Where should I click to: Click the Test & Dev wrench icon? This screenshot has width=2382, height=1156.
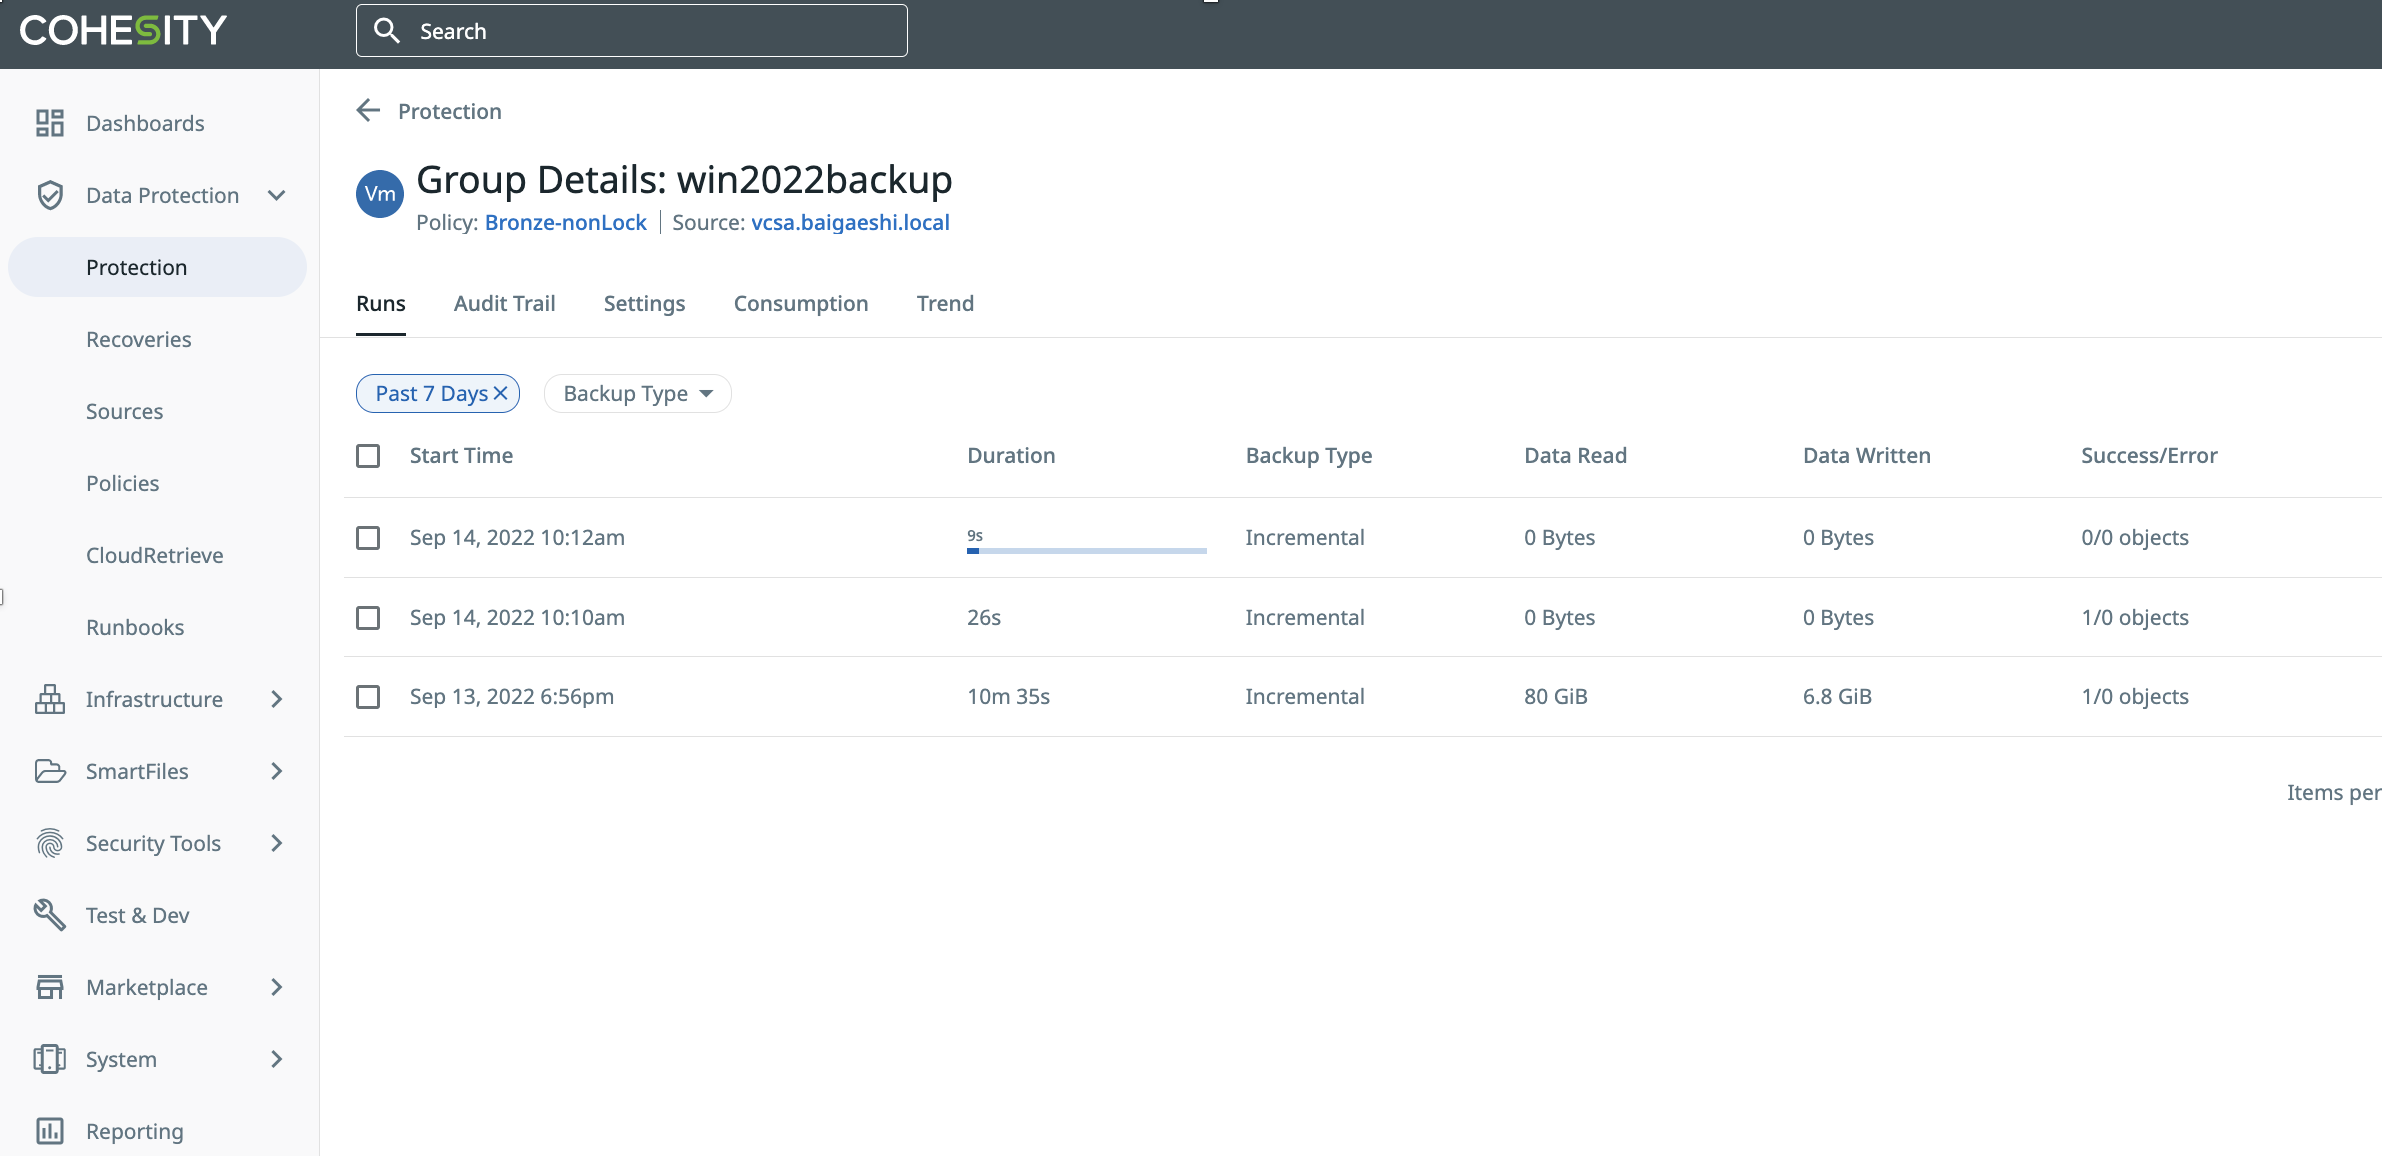[x=50, y=915]
